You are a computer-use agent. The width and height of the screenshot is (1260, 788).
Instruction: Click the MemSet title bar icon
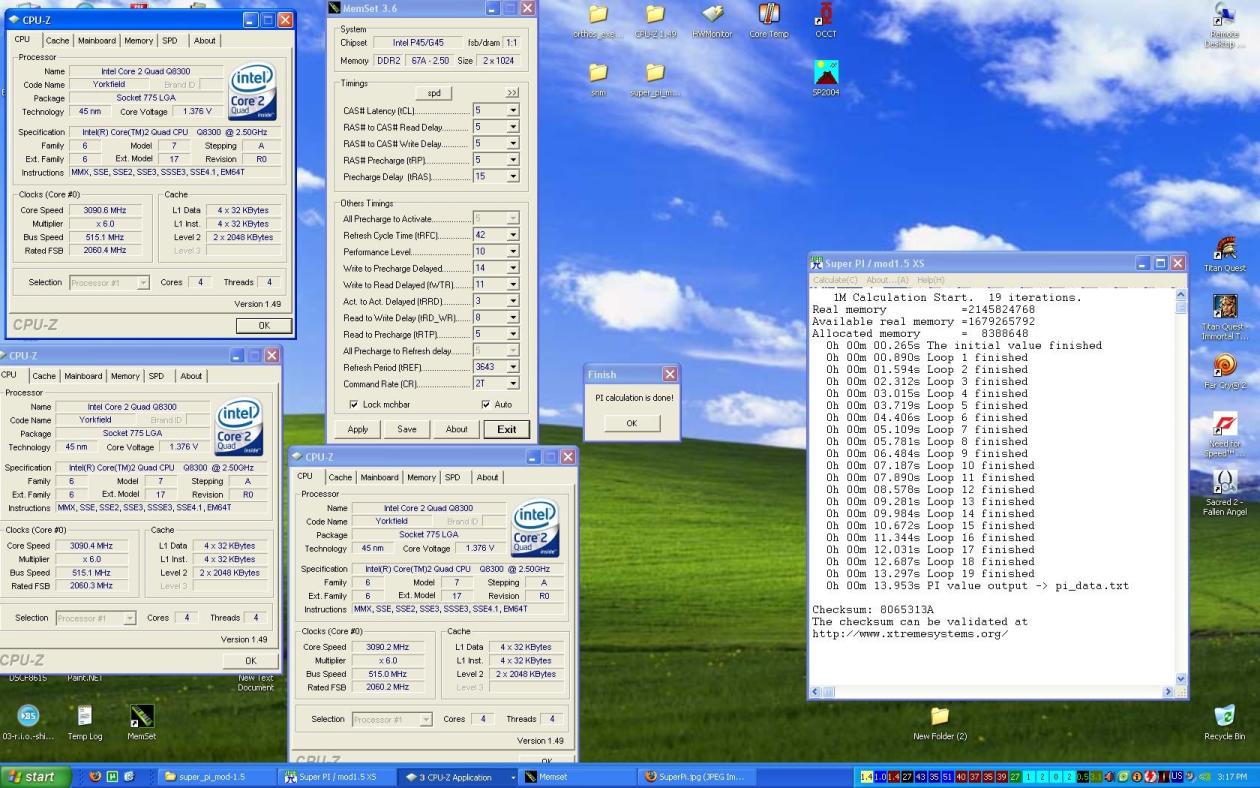coord(334,8)
